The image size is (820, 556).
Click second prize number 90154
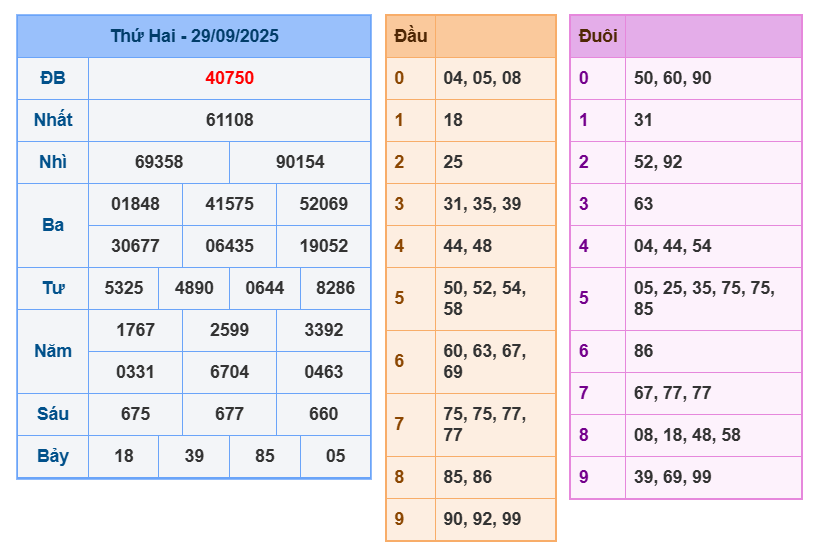point(300,162)
